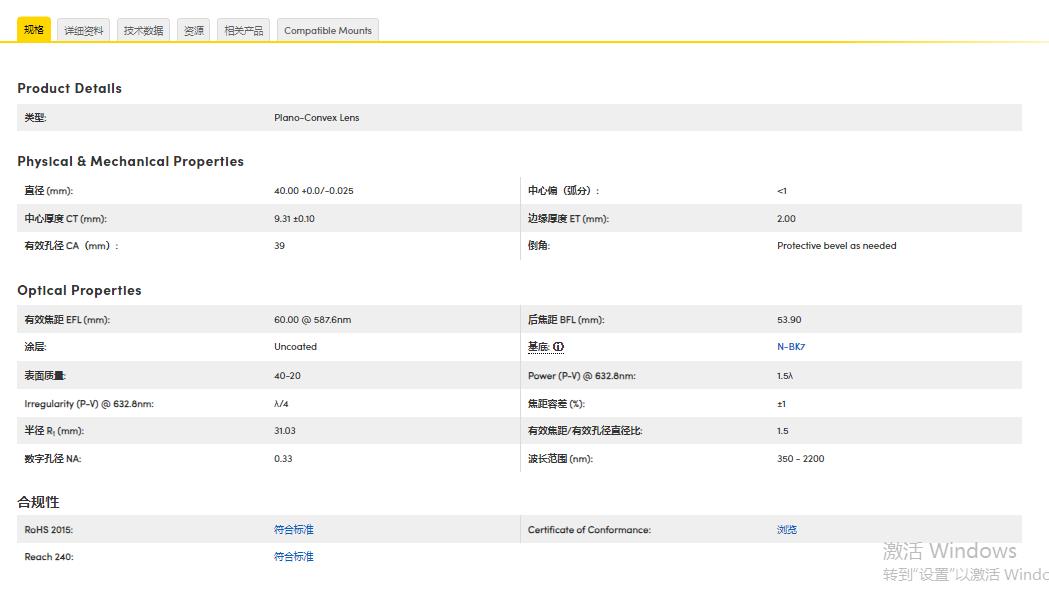Click the 350 - 2200 wavelength range value
The width and height of the screenshot is (1049, 601).
tap(800, 459)
